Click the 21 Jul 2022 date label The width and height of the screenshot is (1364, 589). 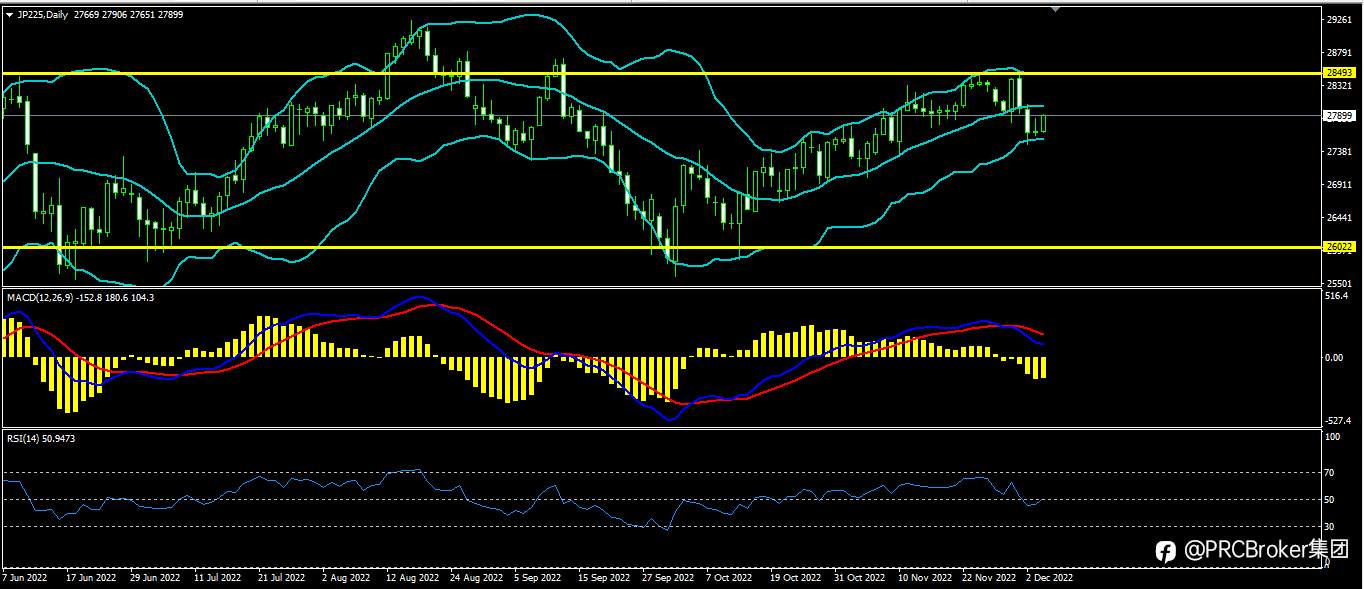[x=280, y=577]
